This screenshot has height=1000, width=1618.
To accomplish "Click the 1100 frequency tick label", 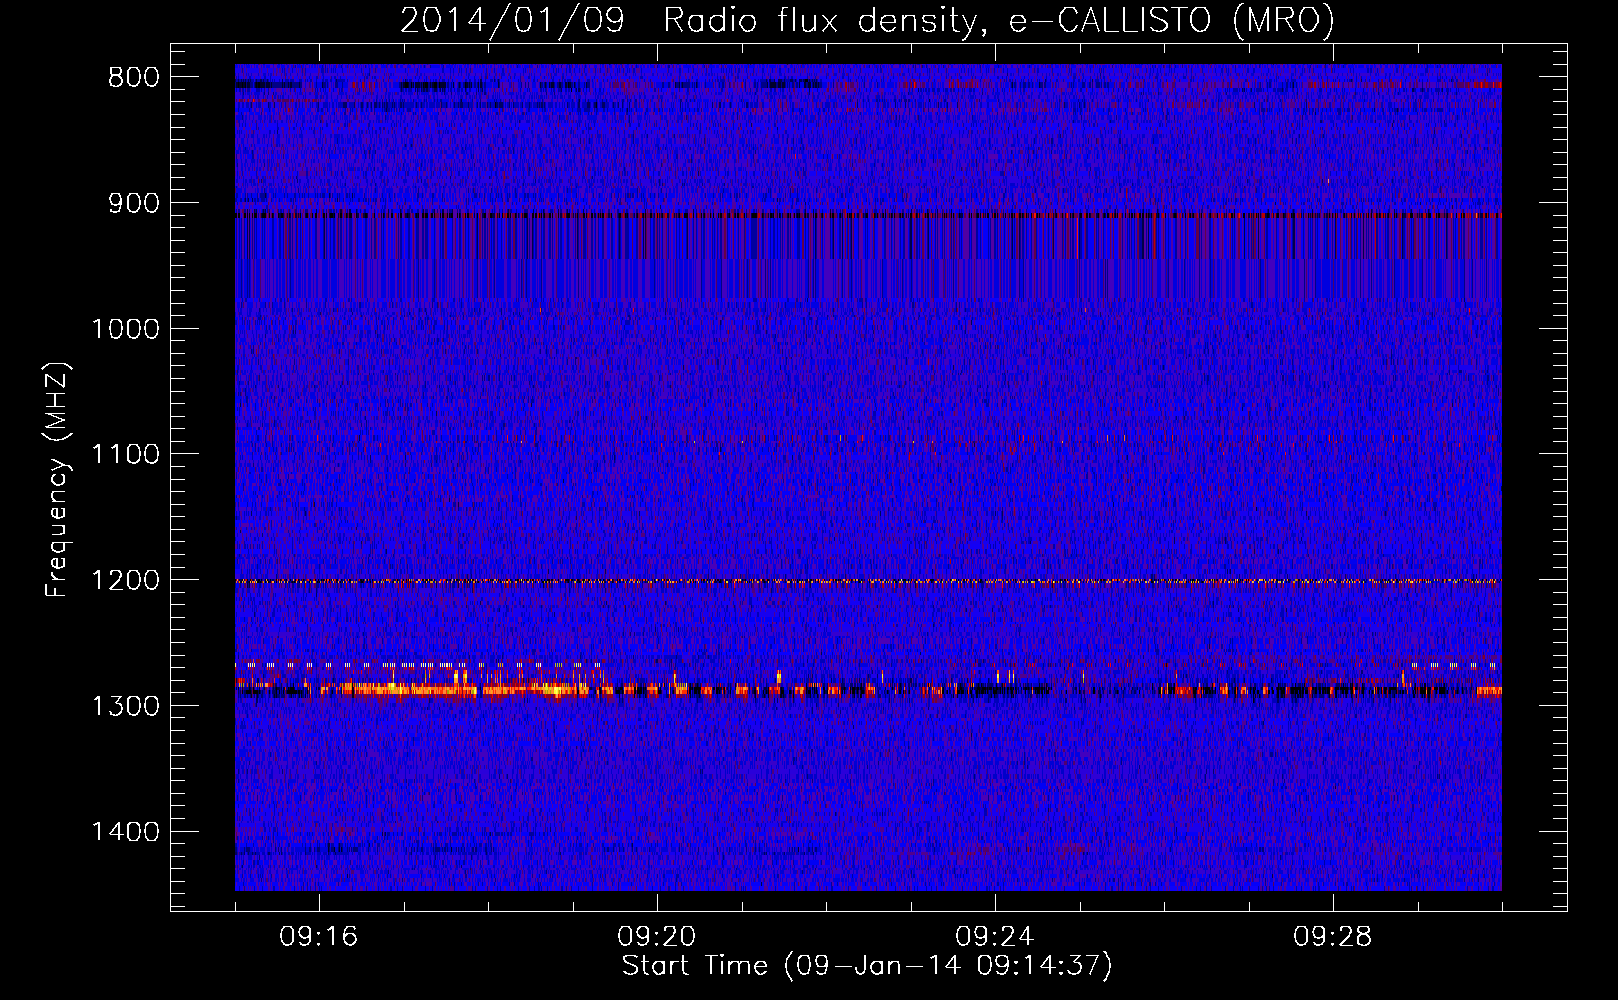I will click(x=126, y=455).
